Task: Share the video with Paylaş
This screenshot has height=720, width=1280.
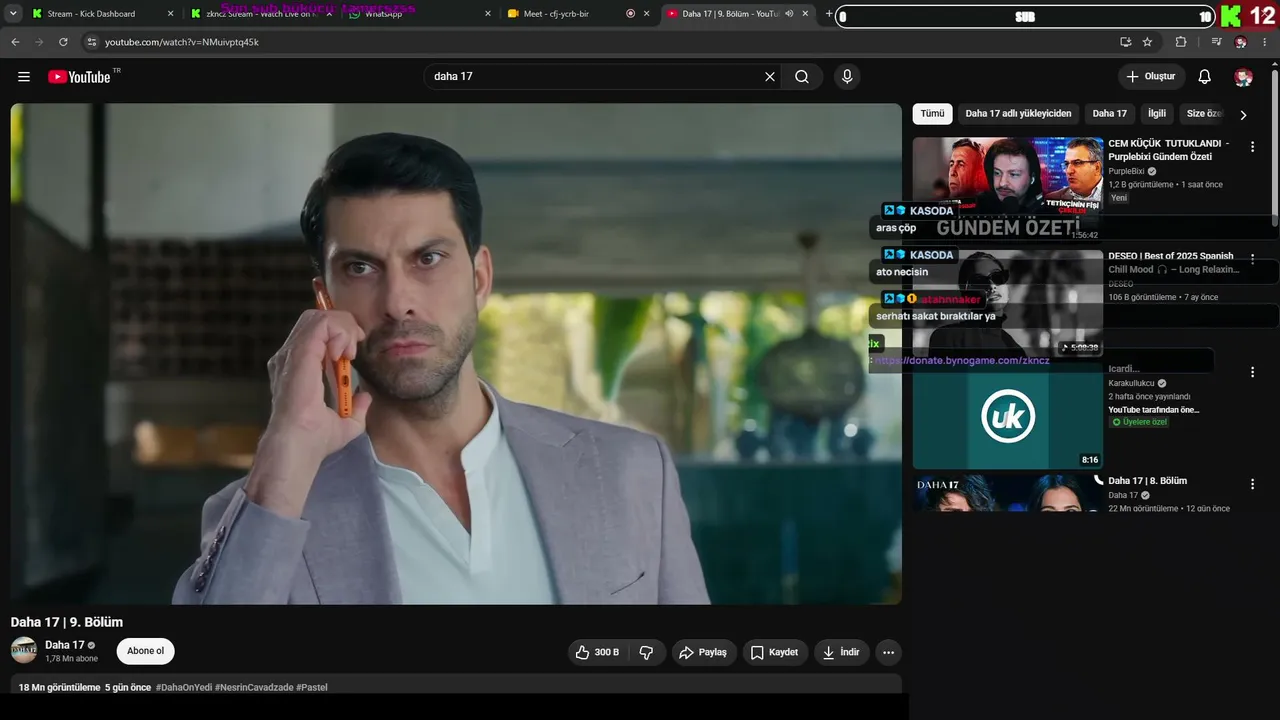Action: [703, 652]
